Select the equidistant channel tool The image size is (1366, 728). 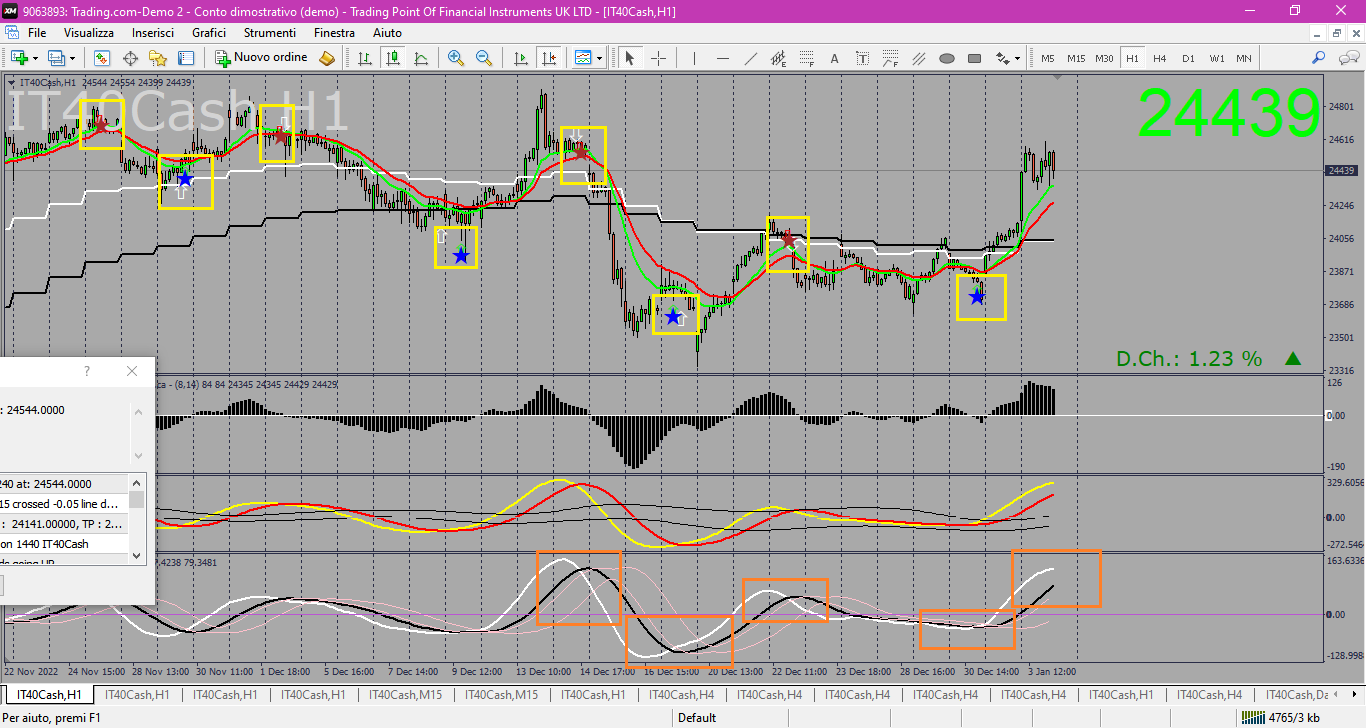(778, 58)
